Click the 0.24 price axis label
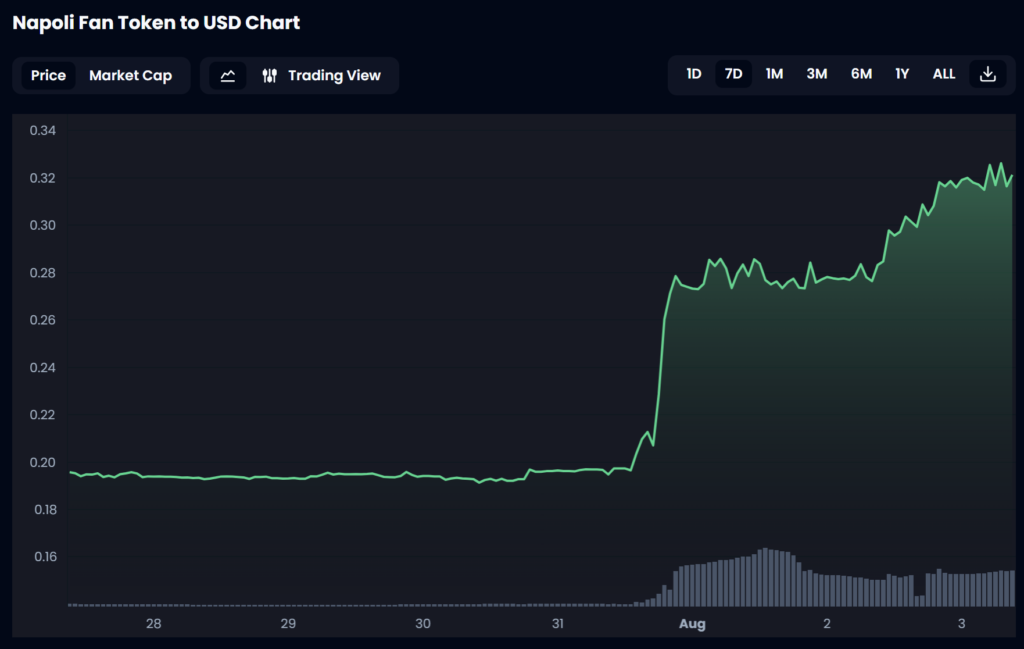Viewport: 1024px width, 649px height. pos(42,368)
